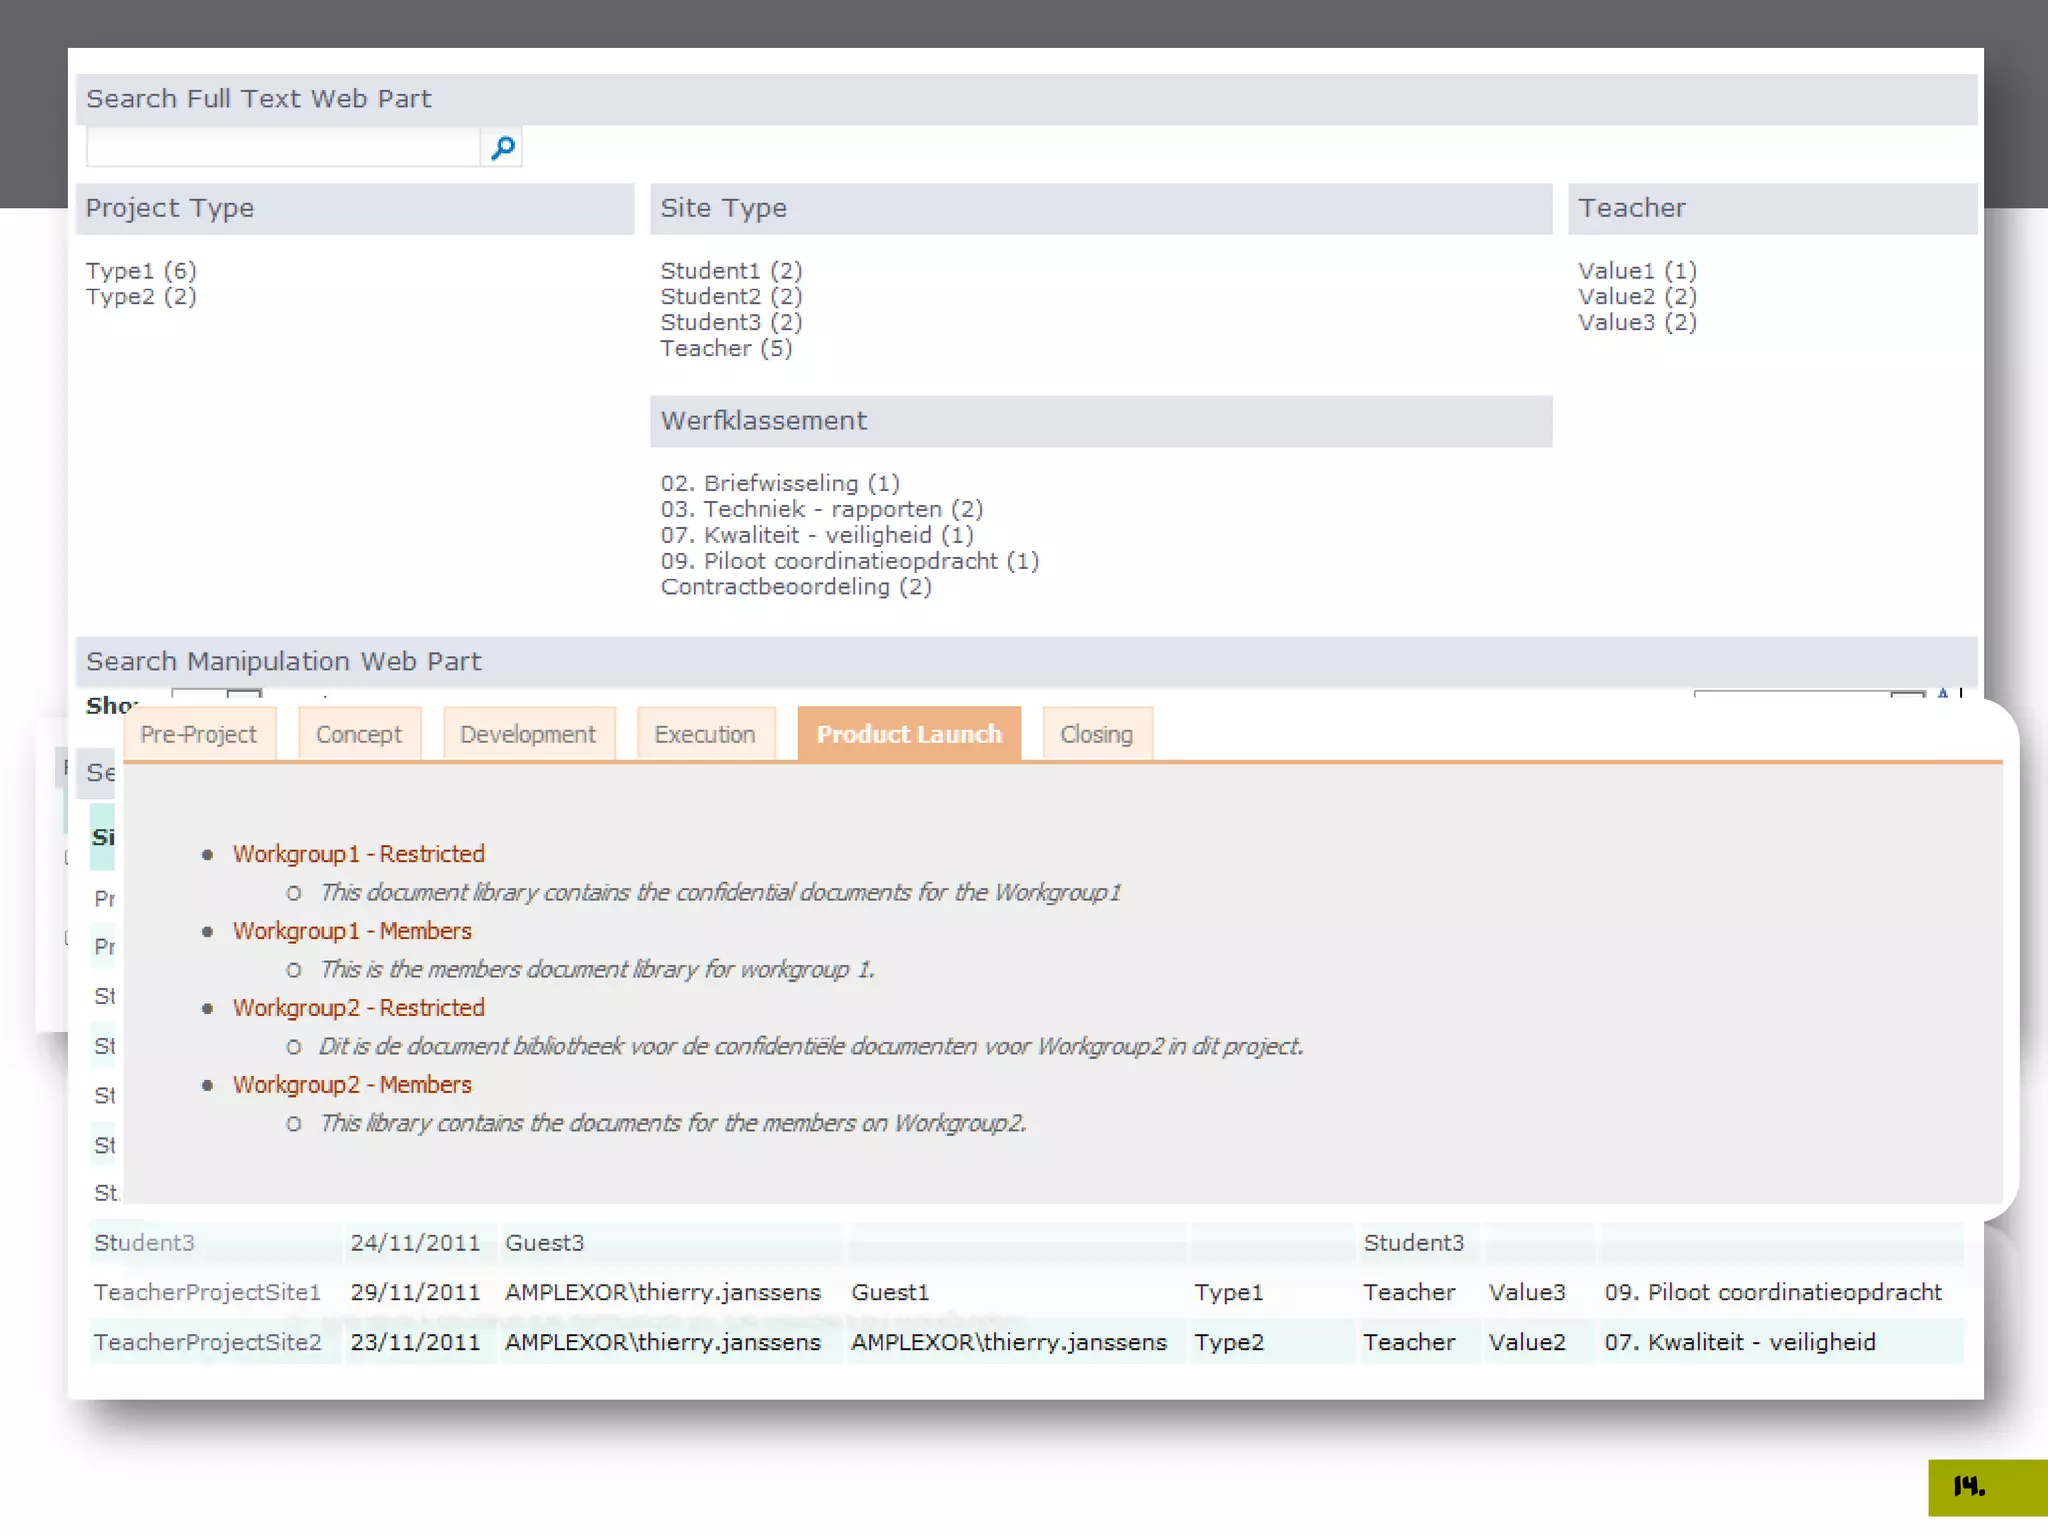Filter site type by Student3 (2)
The height and width of the screenshot is (1536, 2048).
(731, 322)
